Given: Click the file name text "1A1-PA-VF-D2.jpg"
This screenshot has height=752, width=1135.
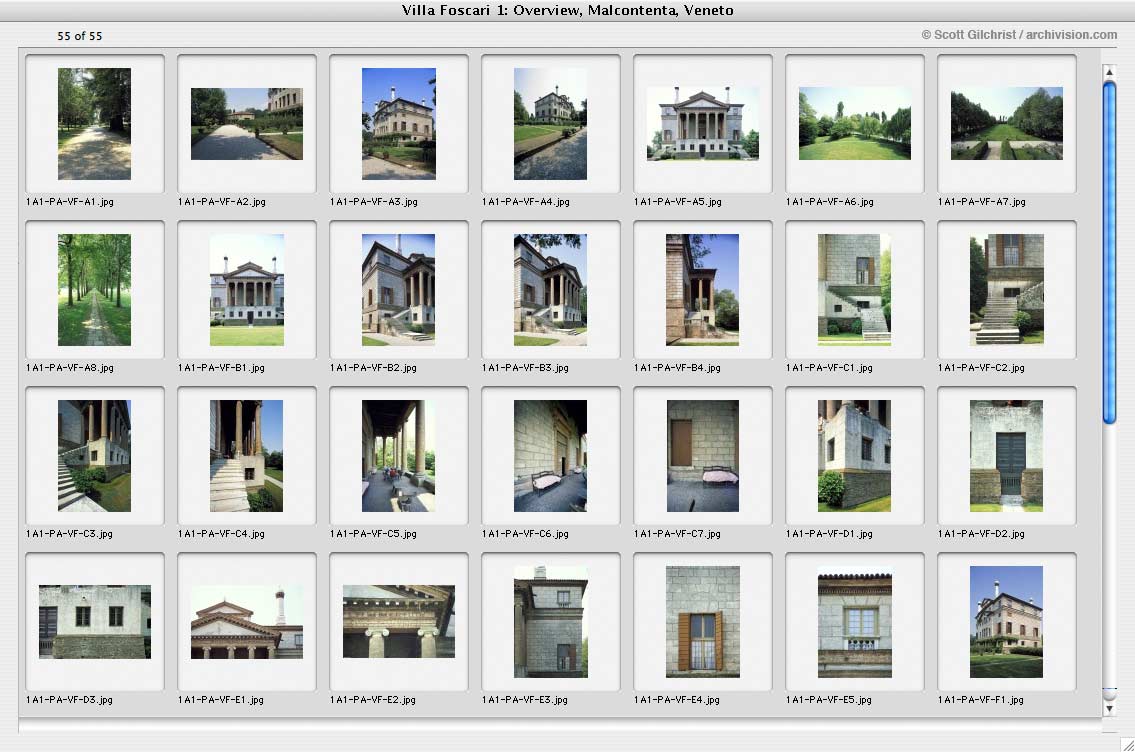Looking at the screenshot, I should (x=982, y=533).
